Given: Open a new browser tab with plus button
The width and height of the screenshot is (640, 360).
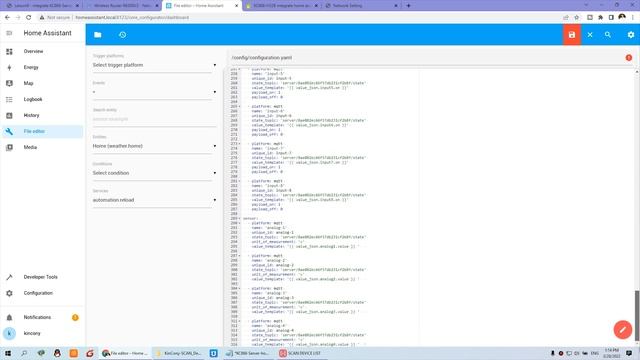Looking at the screenshot, I should click(x=408, y=6).
